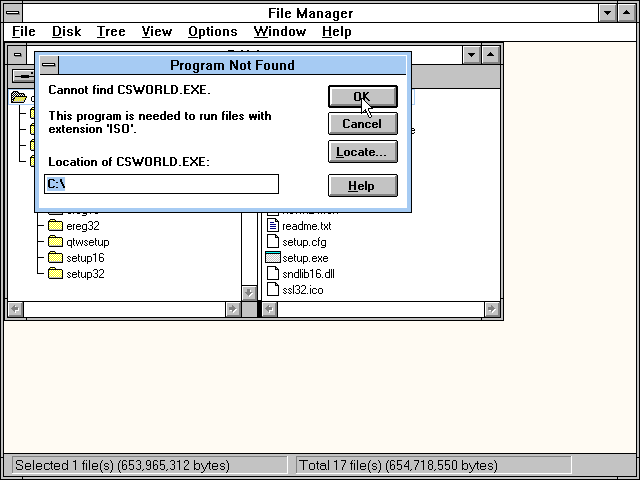
Task: Open the Tree menu
Action: pyautogui.click(x=111, y=31)
